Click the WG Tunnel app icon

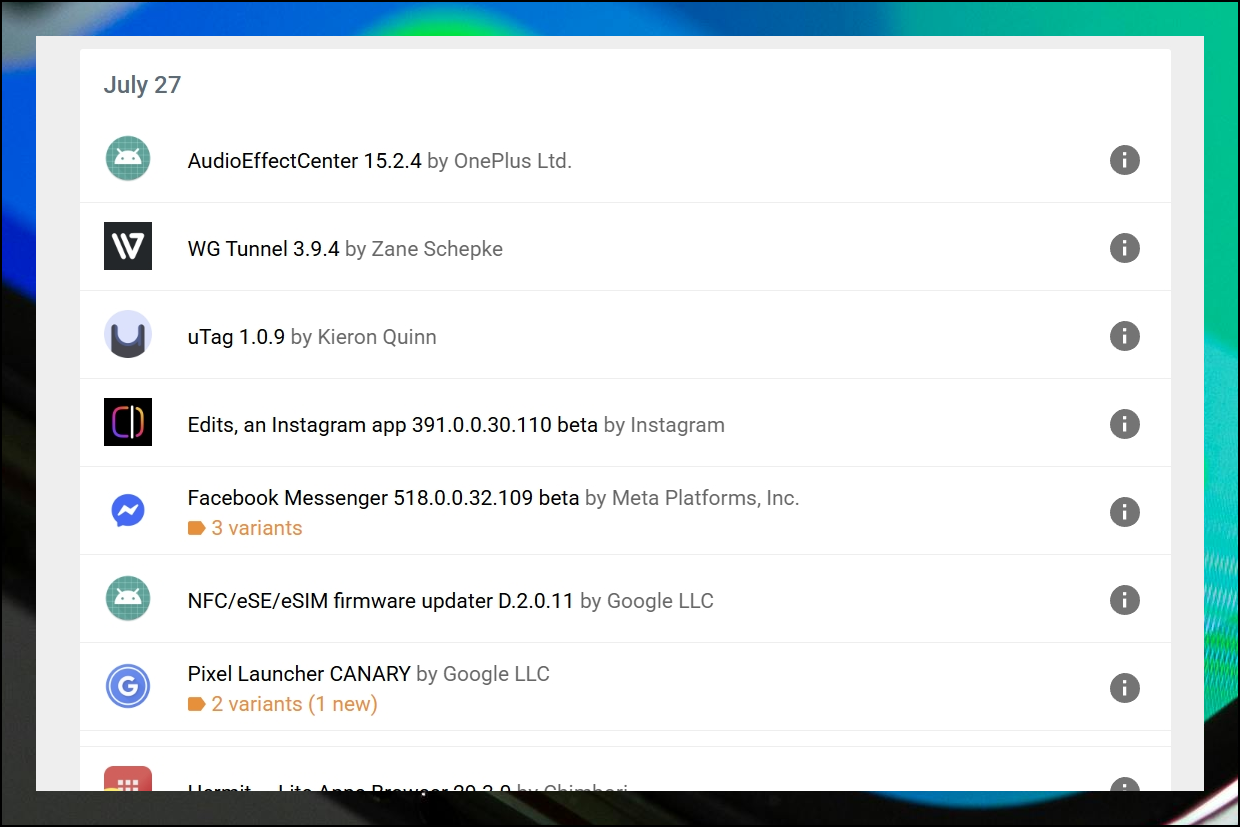pyautogui.click(x=128, y=246)
